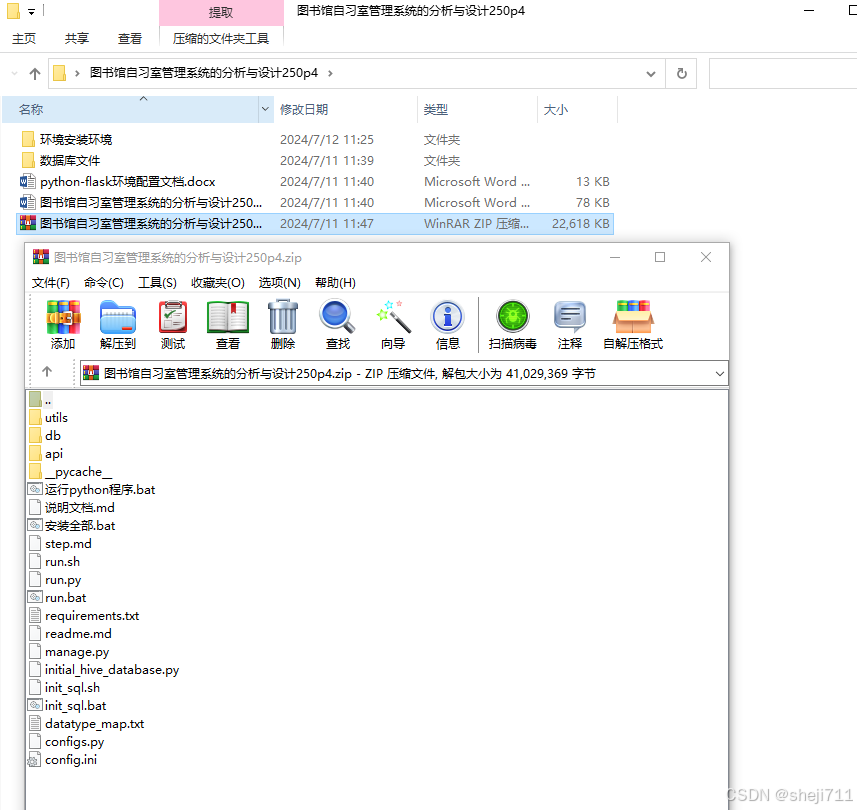Screen dimensions: 857x810
Task: Click the 提取 extraction ribbon button
Action: (x=220, y=12)
